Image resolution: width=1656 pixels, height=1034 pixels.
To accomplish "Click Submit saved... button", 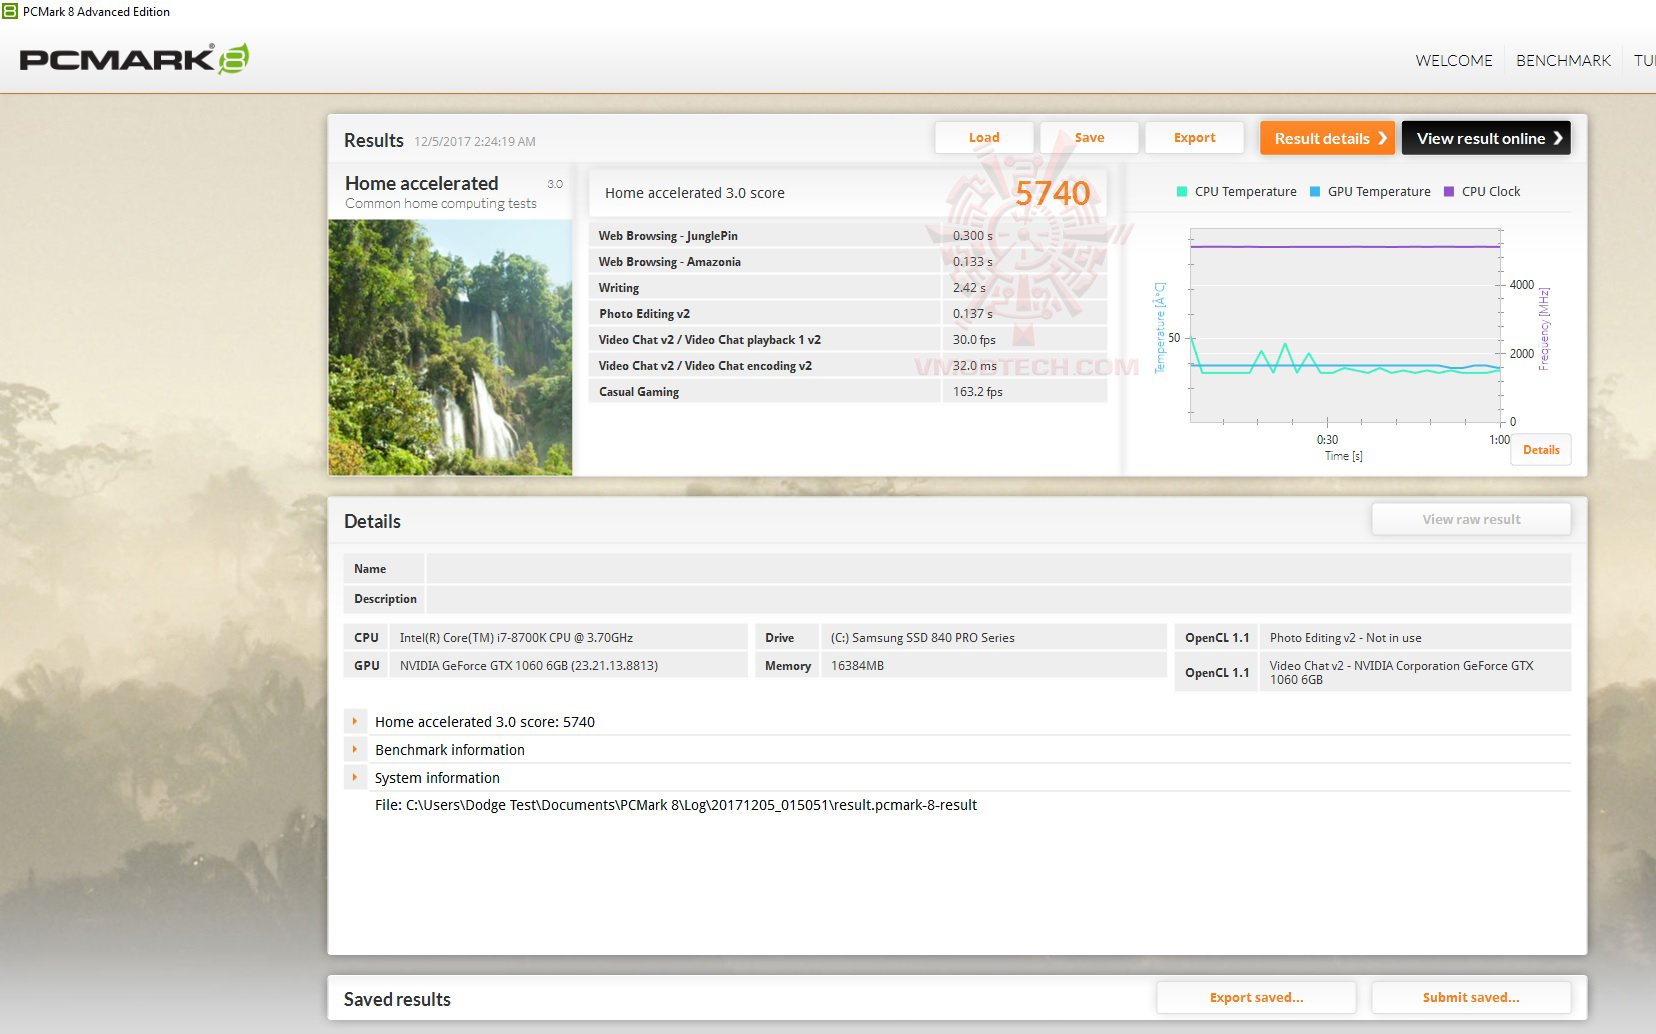I will (x=1471, y=997).
